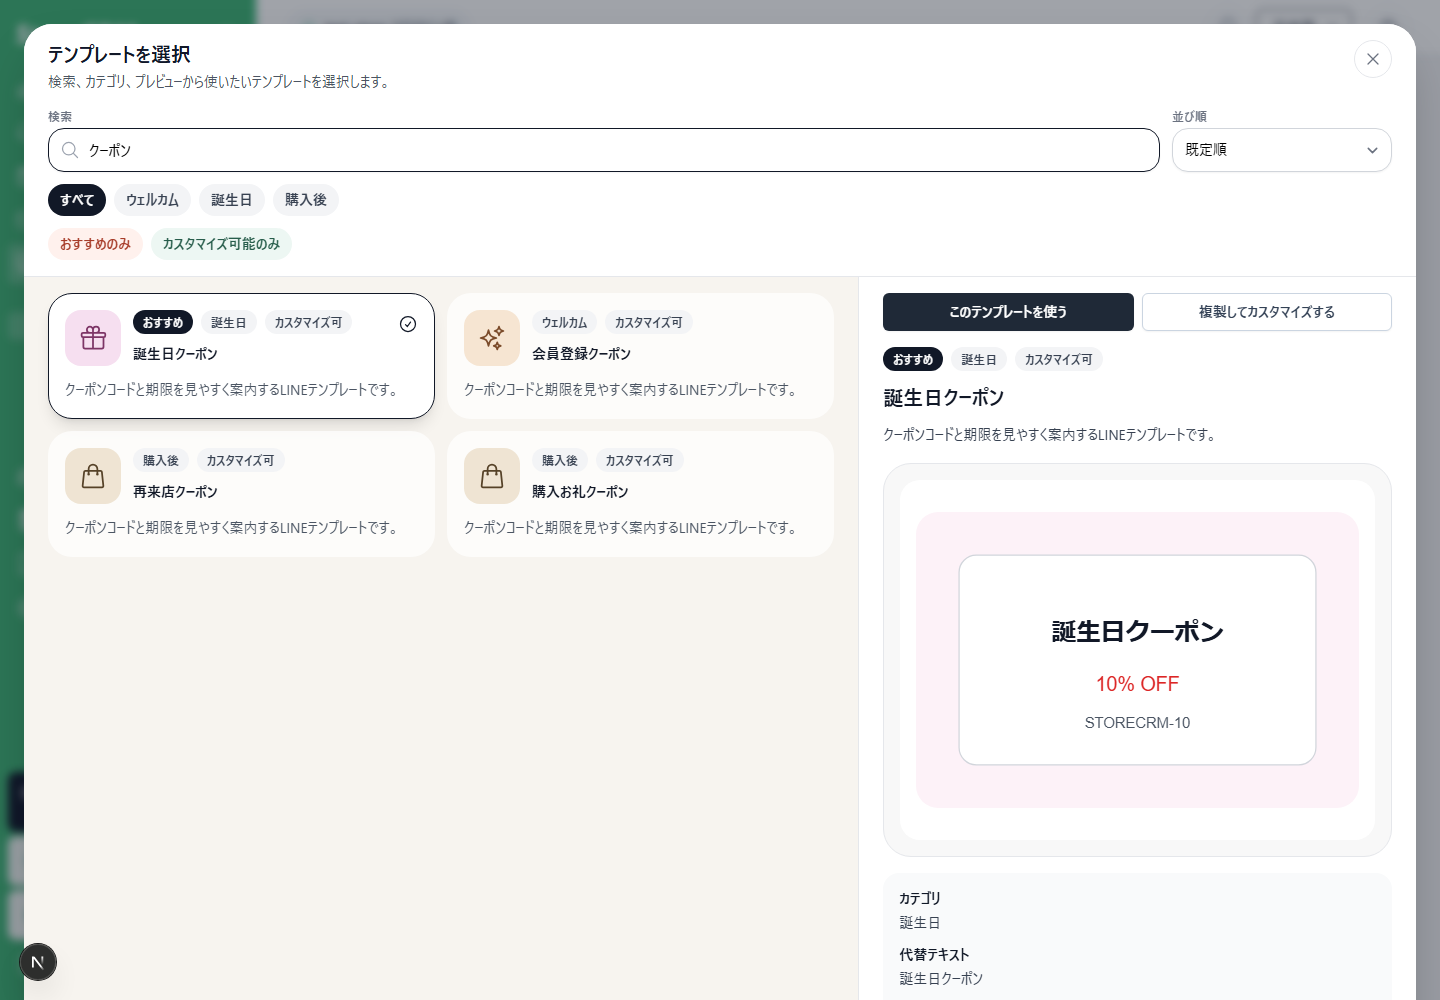Image resolution: width=1440 pixels, height=1000 pixels.
Task: Click the search magnifier icon
Action: (x=70, y=150)
